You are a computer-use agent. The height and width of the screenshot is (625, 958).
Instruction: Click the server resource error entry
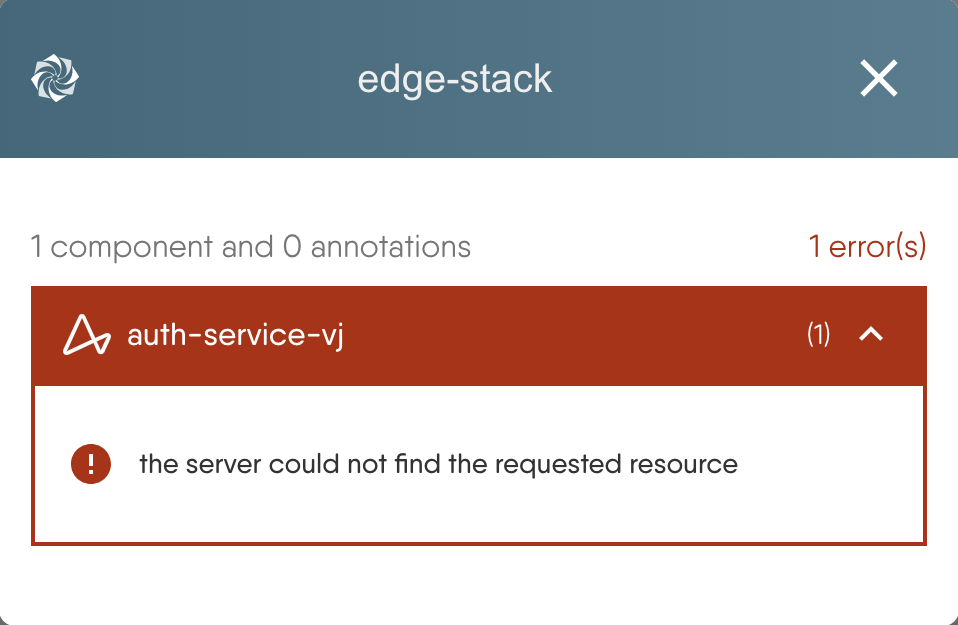pos(437,464)
